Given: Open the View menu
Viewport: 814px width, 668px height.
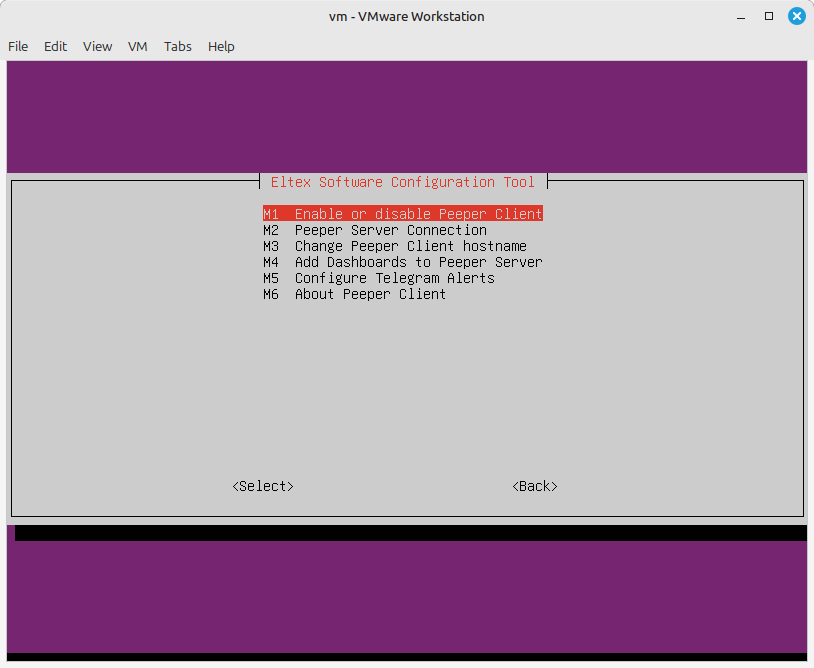Looking at the screenshot, I should (x=97, y=47).
